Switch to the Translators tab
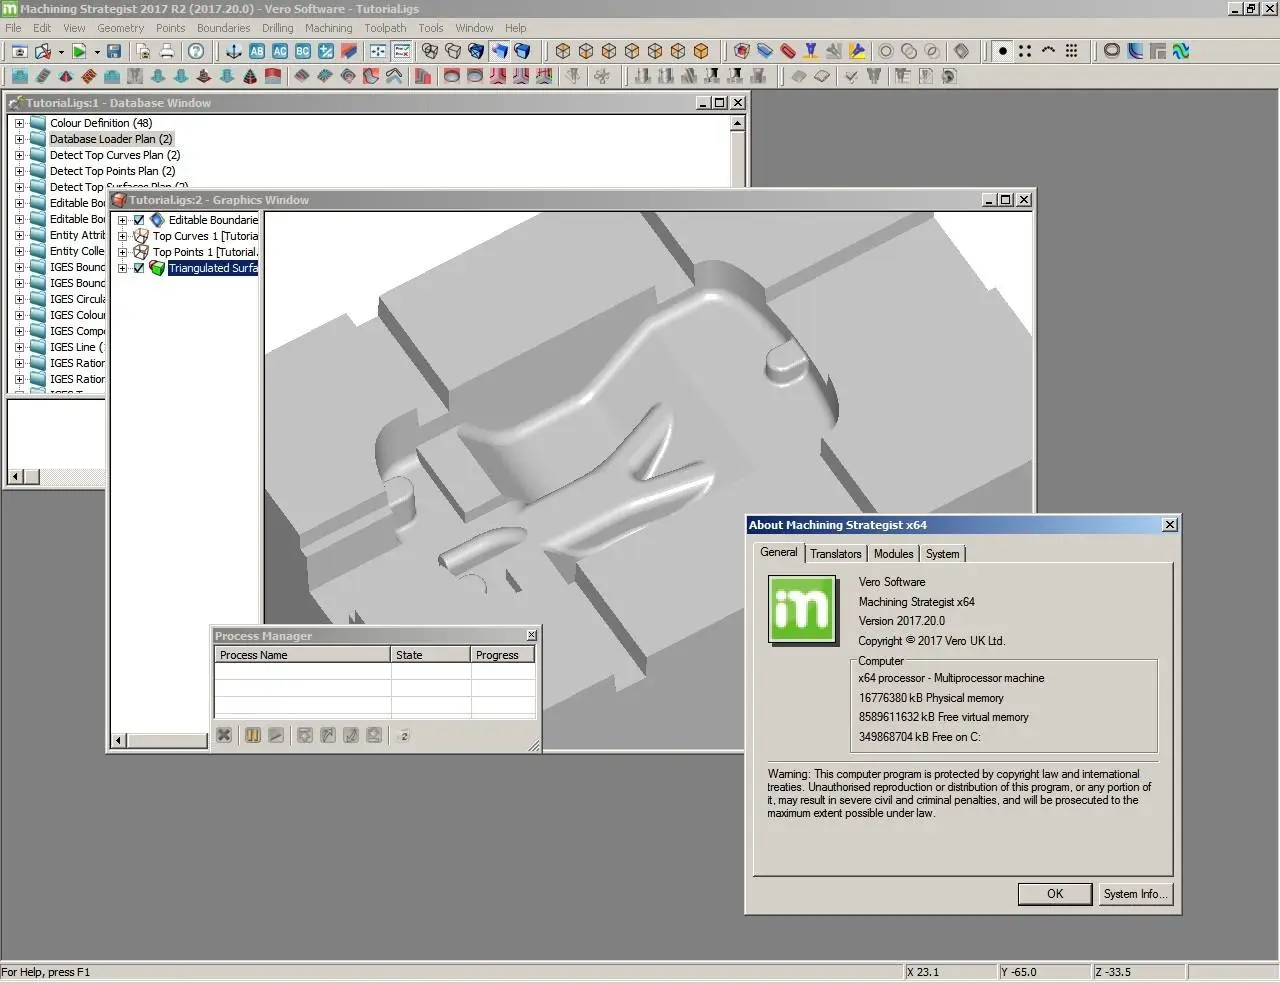Image resolution: width=1280 pixels, height=983 pixels. (836, 554)
